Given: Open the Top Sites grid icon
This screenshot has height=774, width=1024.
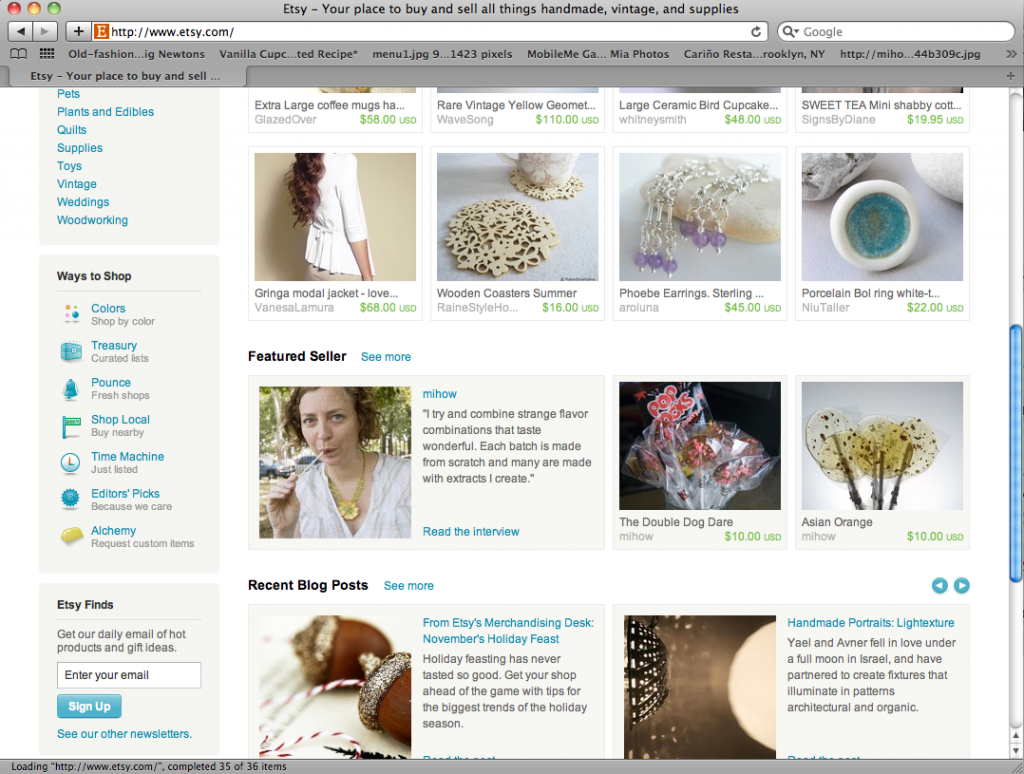Looking at the screenshot, I should point(47,54).
